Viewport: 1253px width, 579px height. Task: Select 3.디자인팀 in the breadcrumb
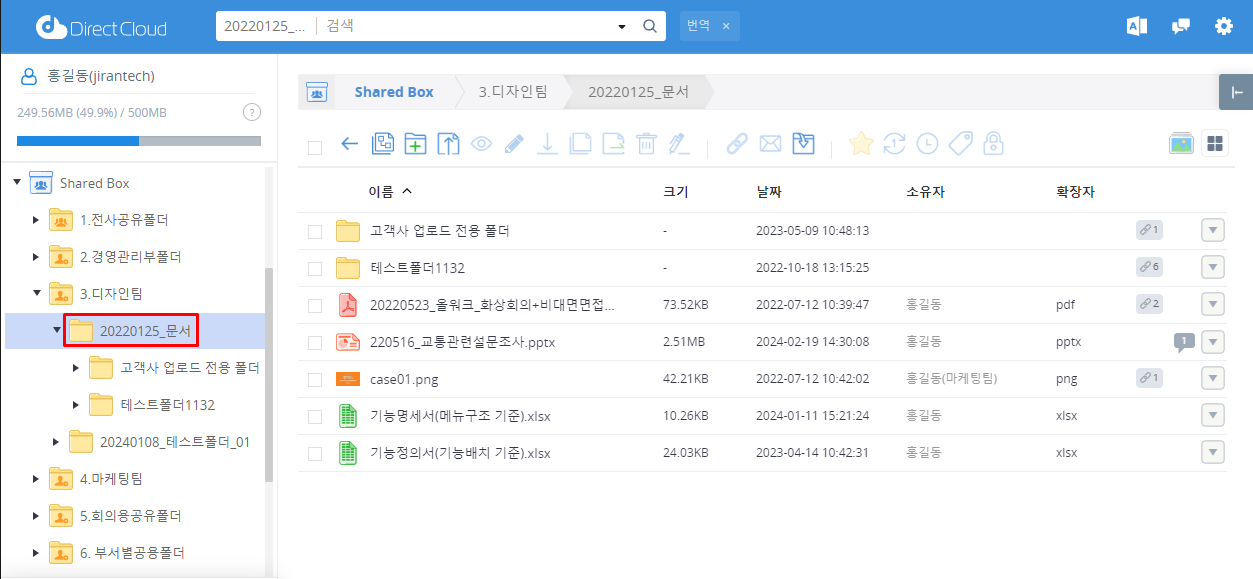pyautogui.click(x=512, y=92)
